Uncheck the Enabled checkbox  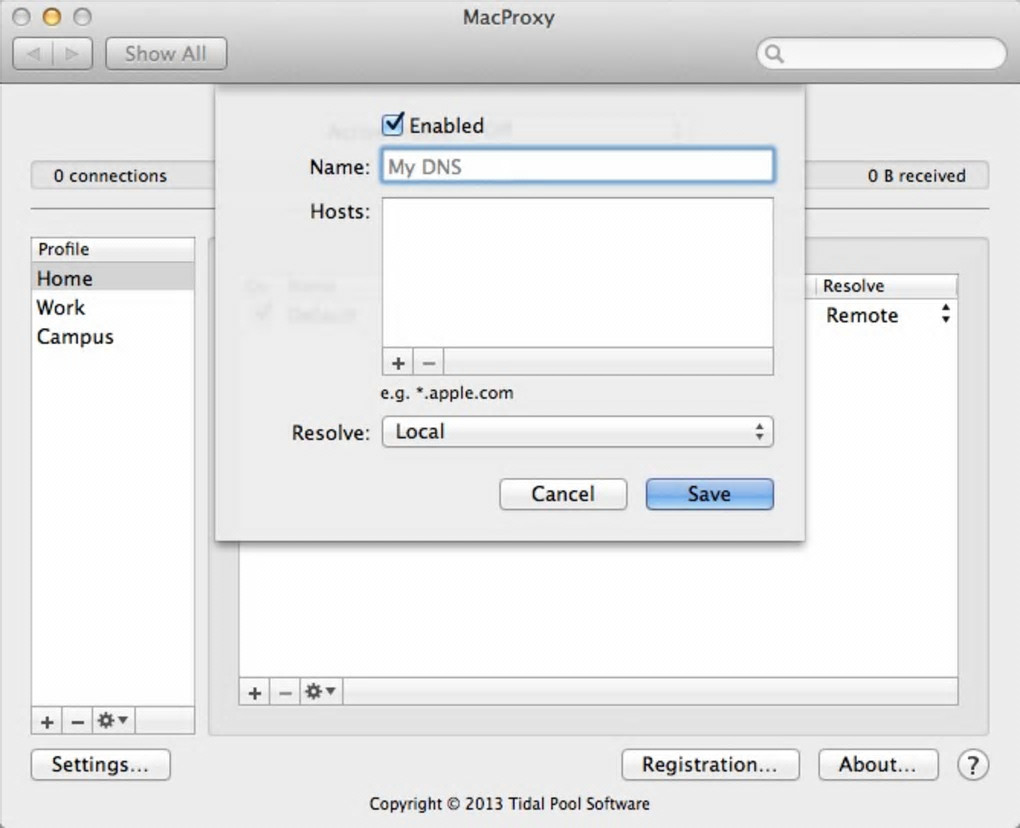(x=393, y=124)
